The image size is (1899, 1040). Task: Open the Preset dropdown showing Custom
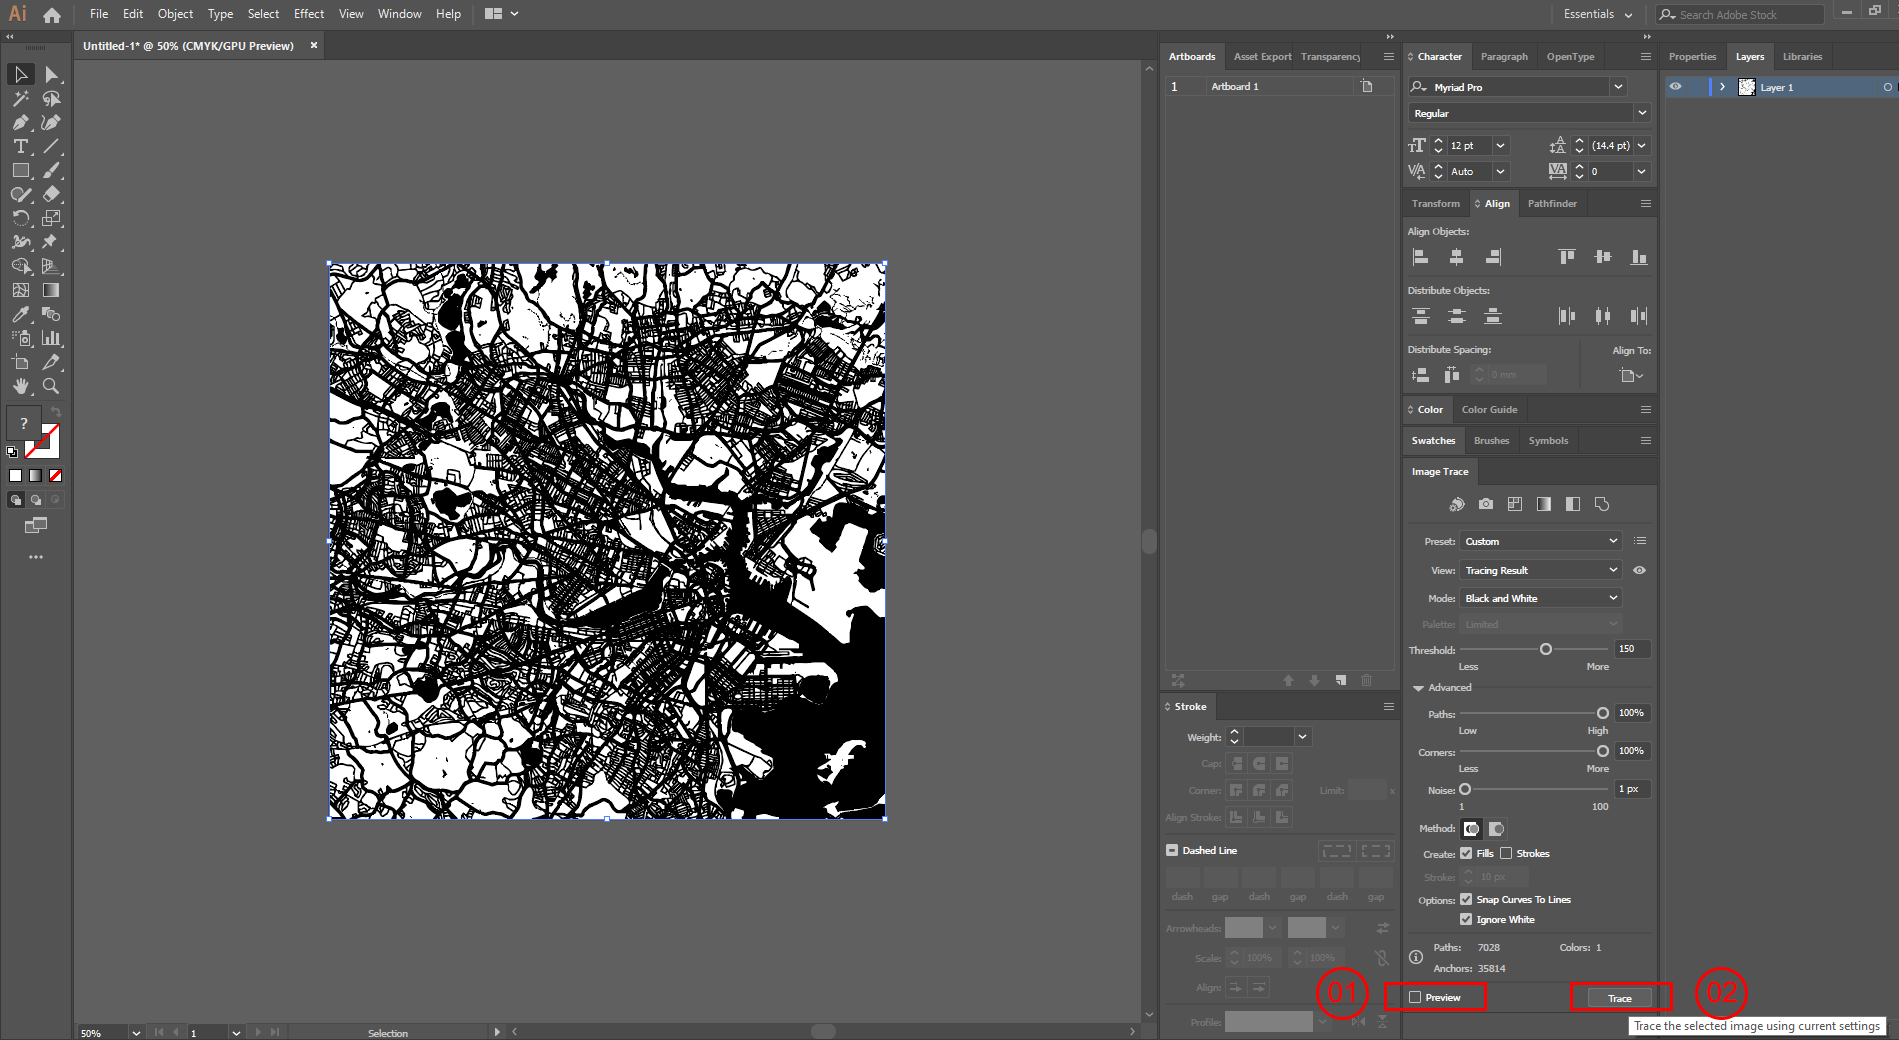(1539, 540)
